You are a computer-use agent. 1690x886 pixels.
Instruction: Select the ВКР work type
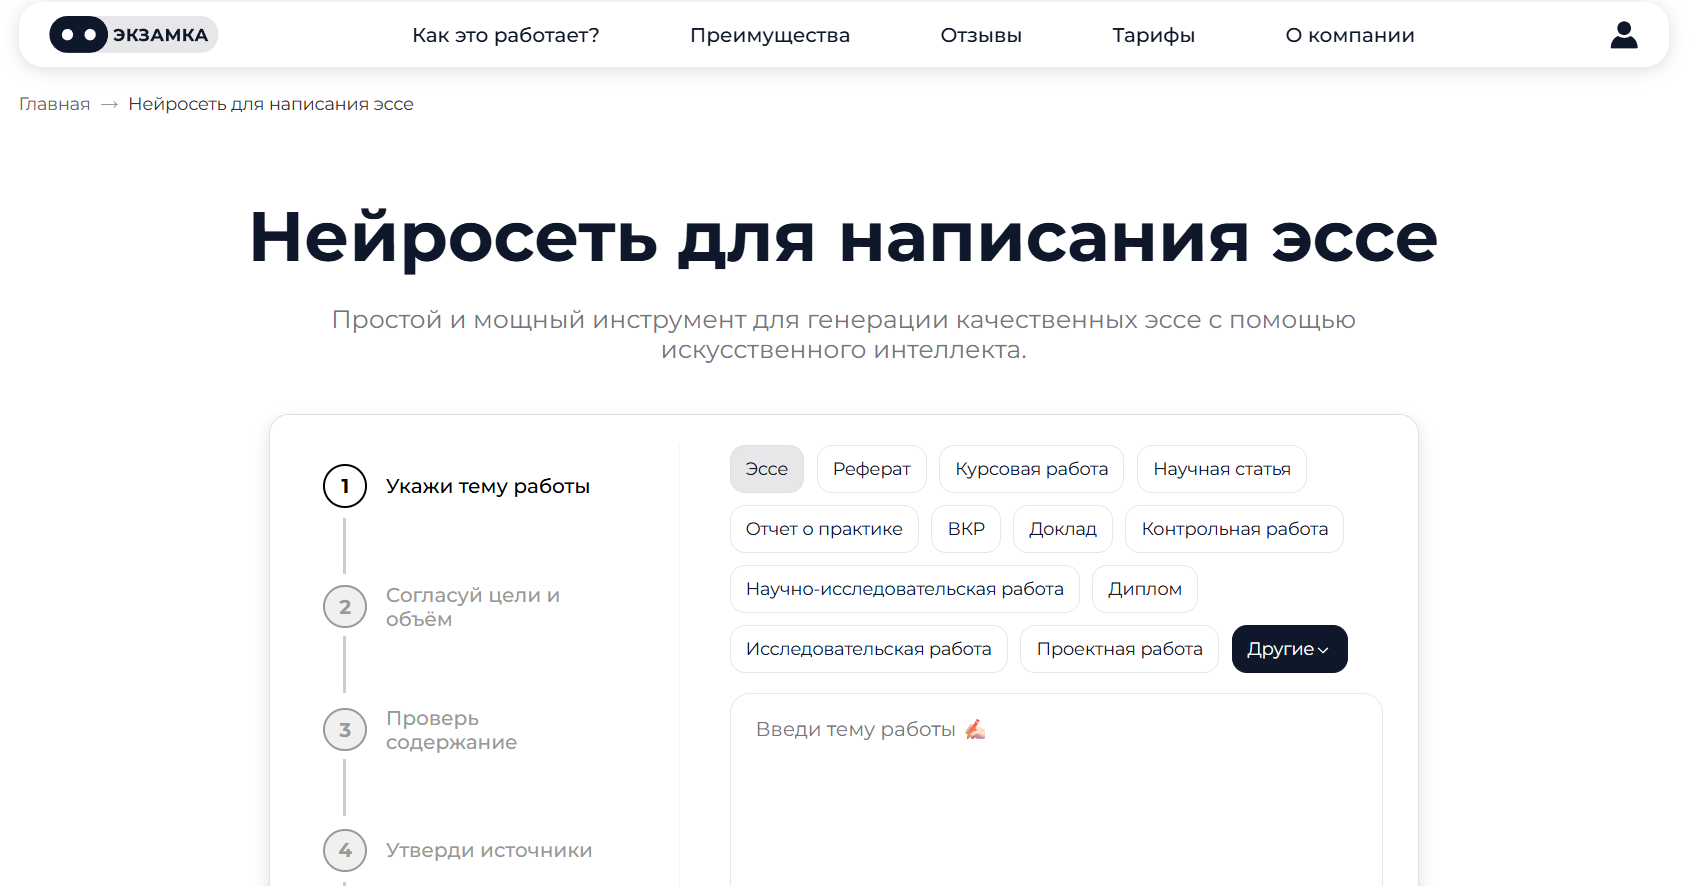pyautogui.click(x=966, y=529)
